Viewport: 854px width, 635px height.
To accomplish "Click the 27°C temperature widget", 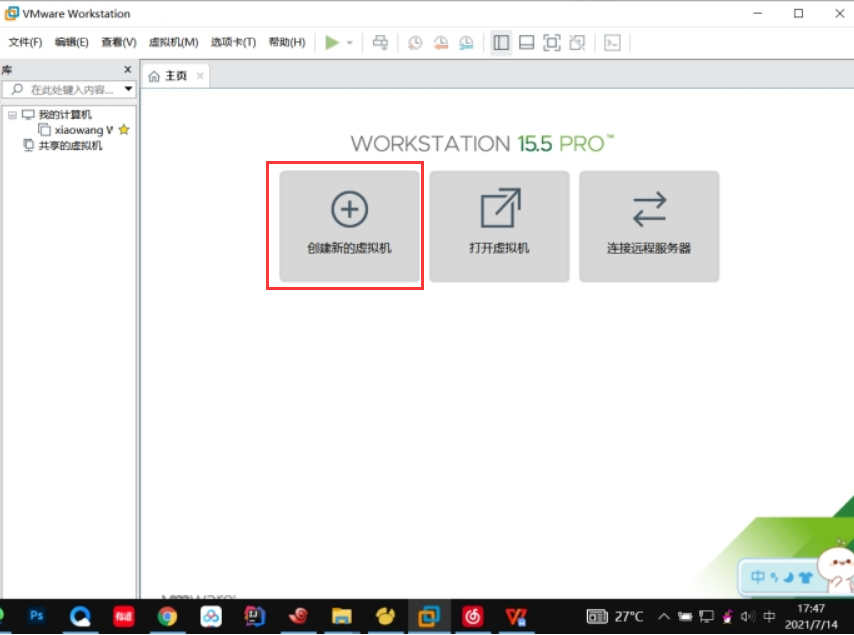I will (x=614, y=616).
